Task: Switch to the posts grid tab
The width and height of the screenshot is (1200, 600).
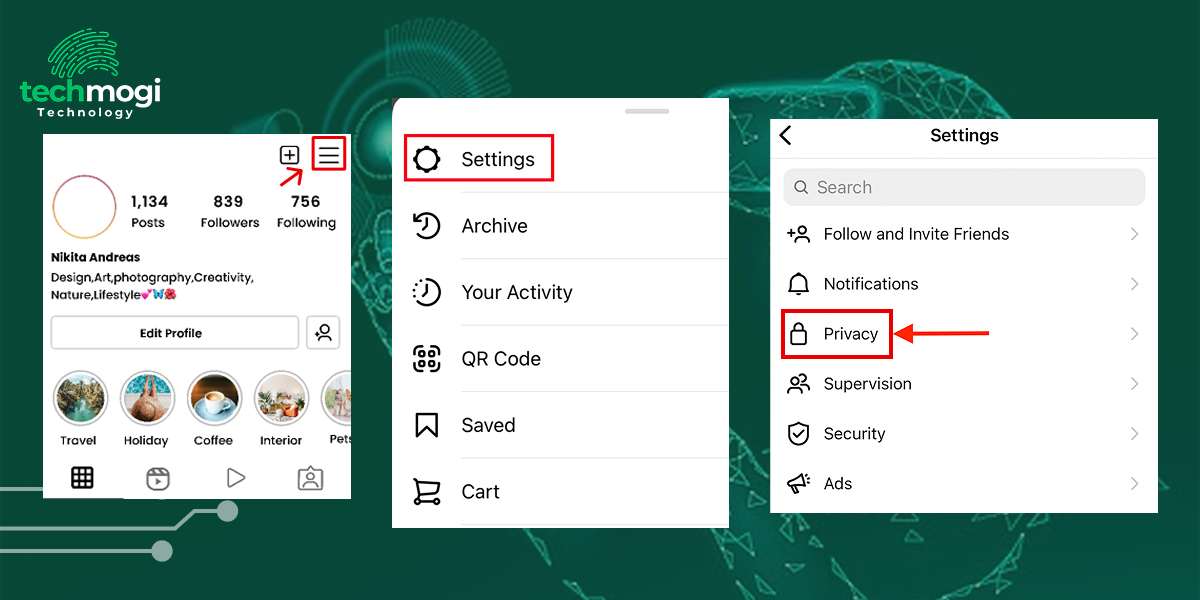Action: click(x=82, y=478)
